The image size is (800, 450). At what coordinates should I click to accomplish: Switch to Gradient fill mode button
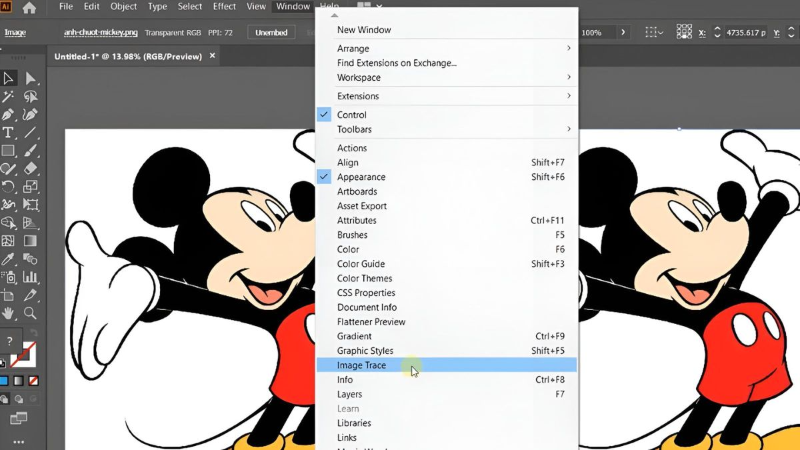18,381
